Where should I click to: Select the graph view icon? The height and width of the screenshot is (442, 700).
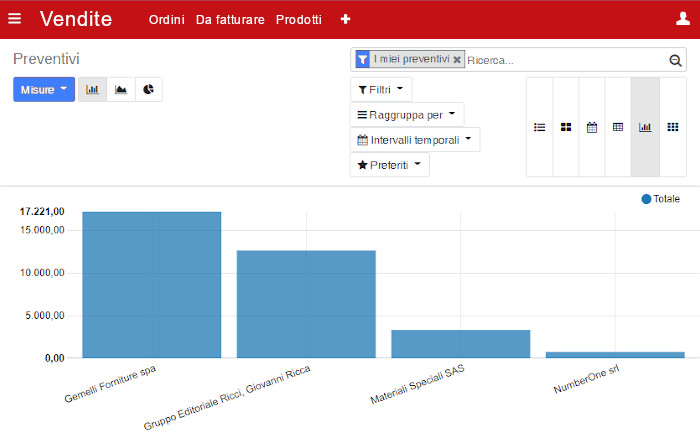(x=645, y=127)
